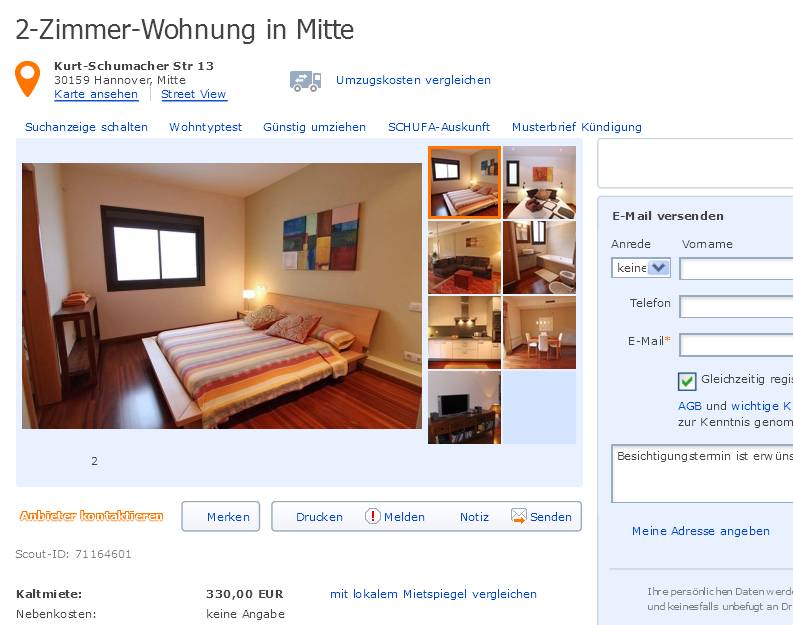Select the TV room thumbnail
The height and width of the screenshot is (625, 793).
click(x=464, y=408)
